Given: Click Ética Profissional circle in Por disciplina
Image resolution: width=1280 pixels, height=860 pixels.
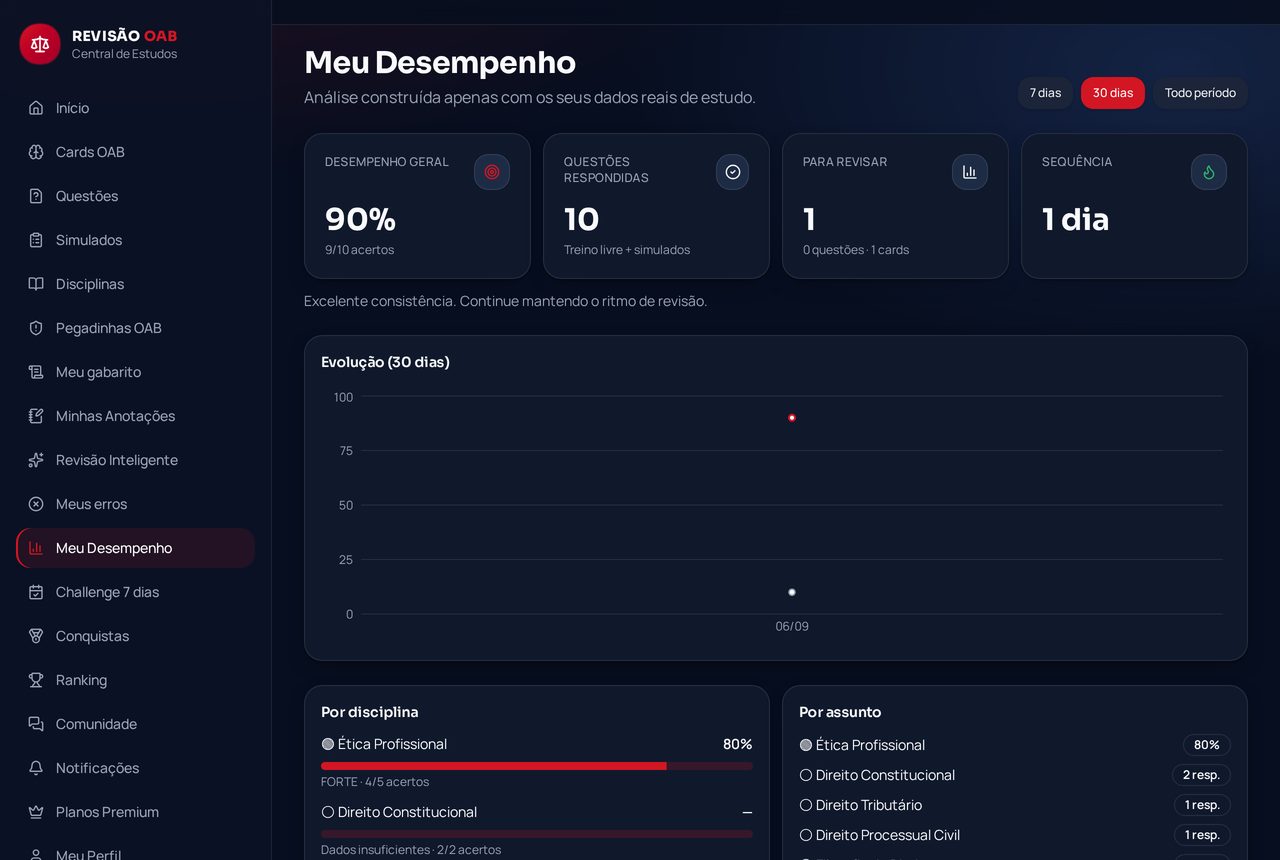Looking at the screenshot, I should (328, 744).
